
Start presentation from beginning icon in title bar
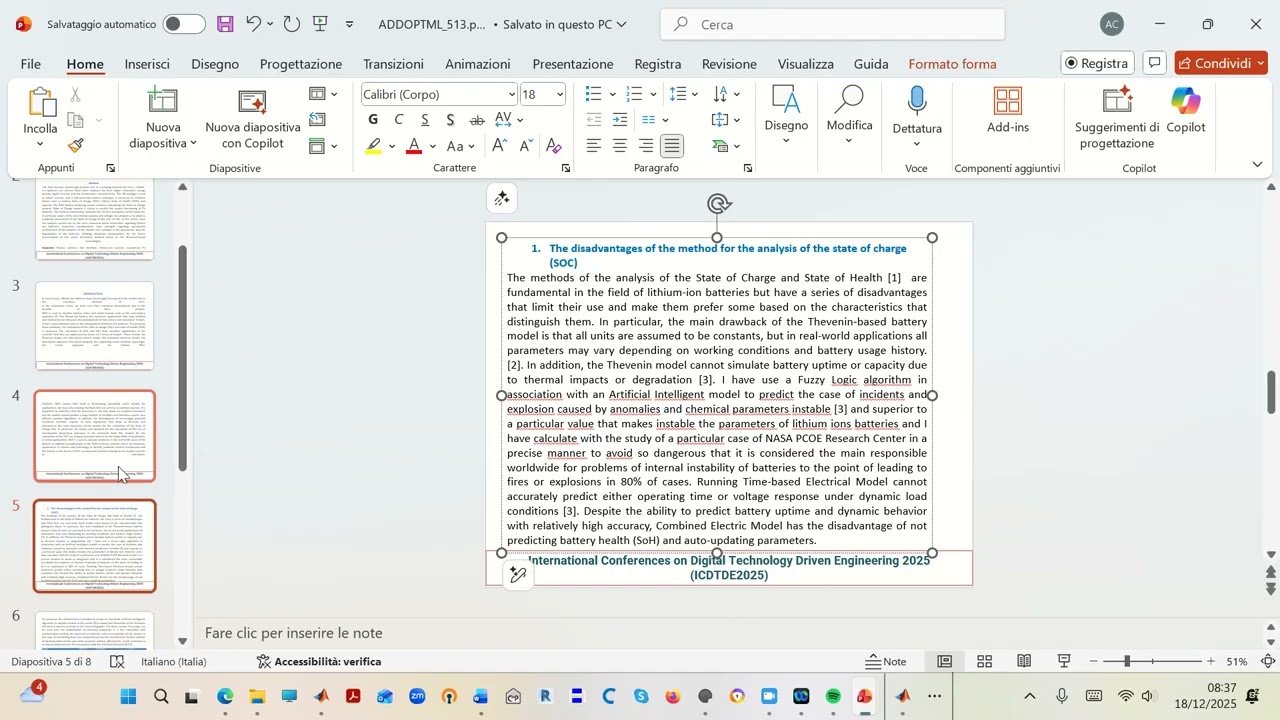point(321,24)
